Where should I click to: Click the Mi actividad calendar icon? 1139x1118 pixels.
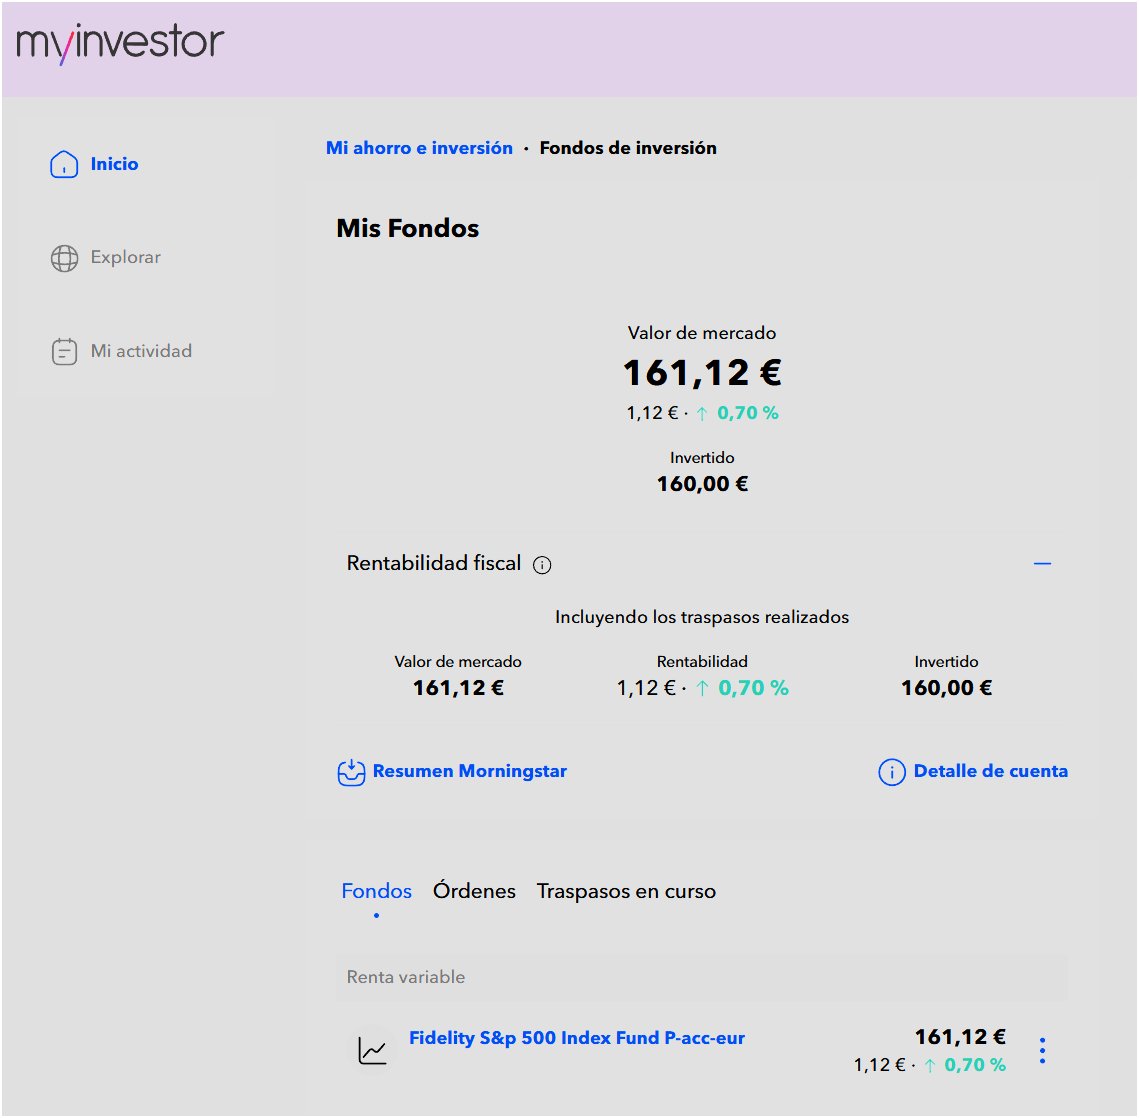point(64,351)
